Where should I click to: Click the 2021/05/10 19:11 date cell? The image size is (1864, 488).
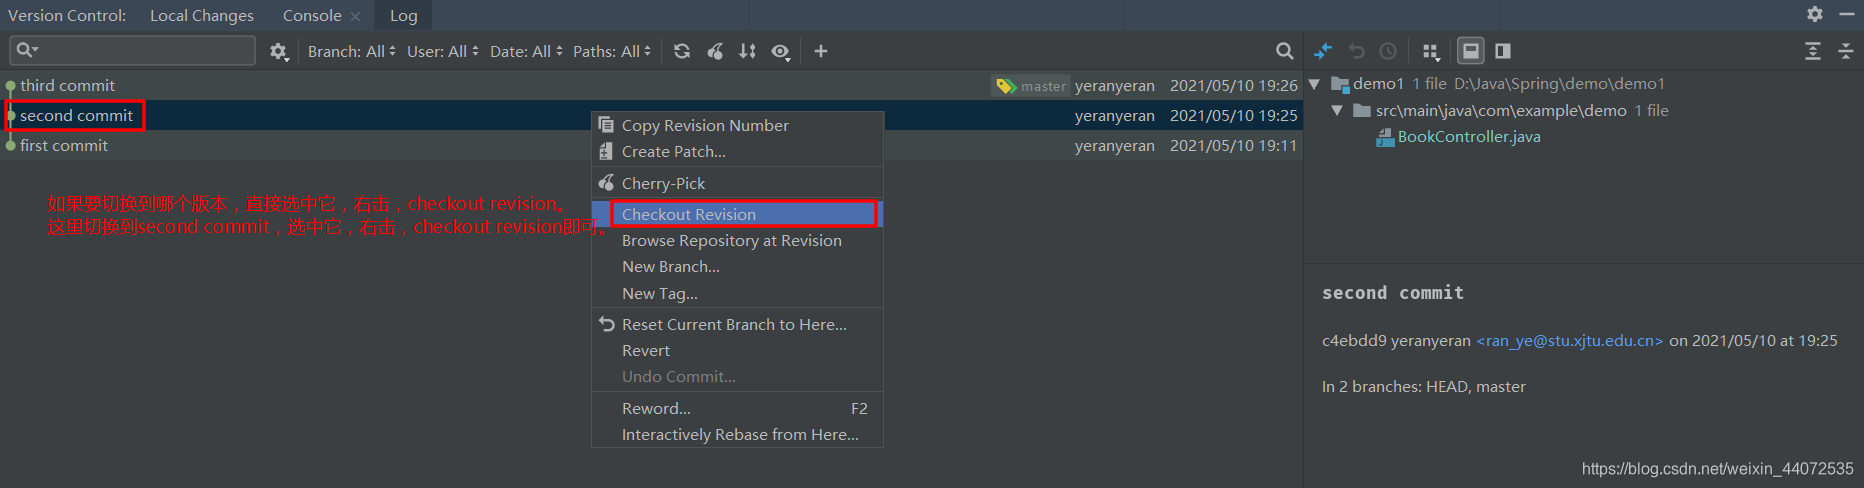(1233, 145)
